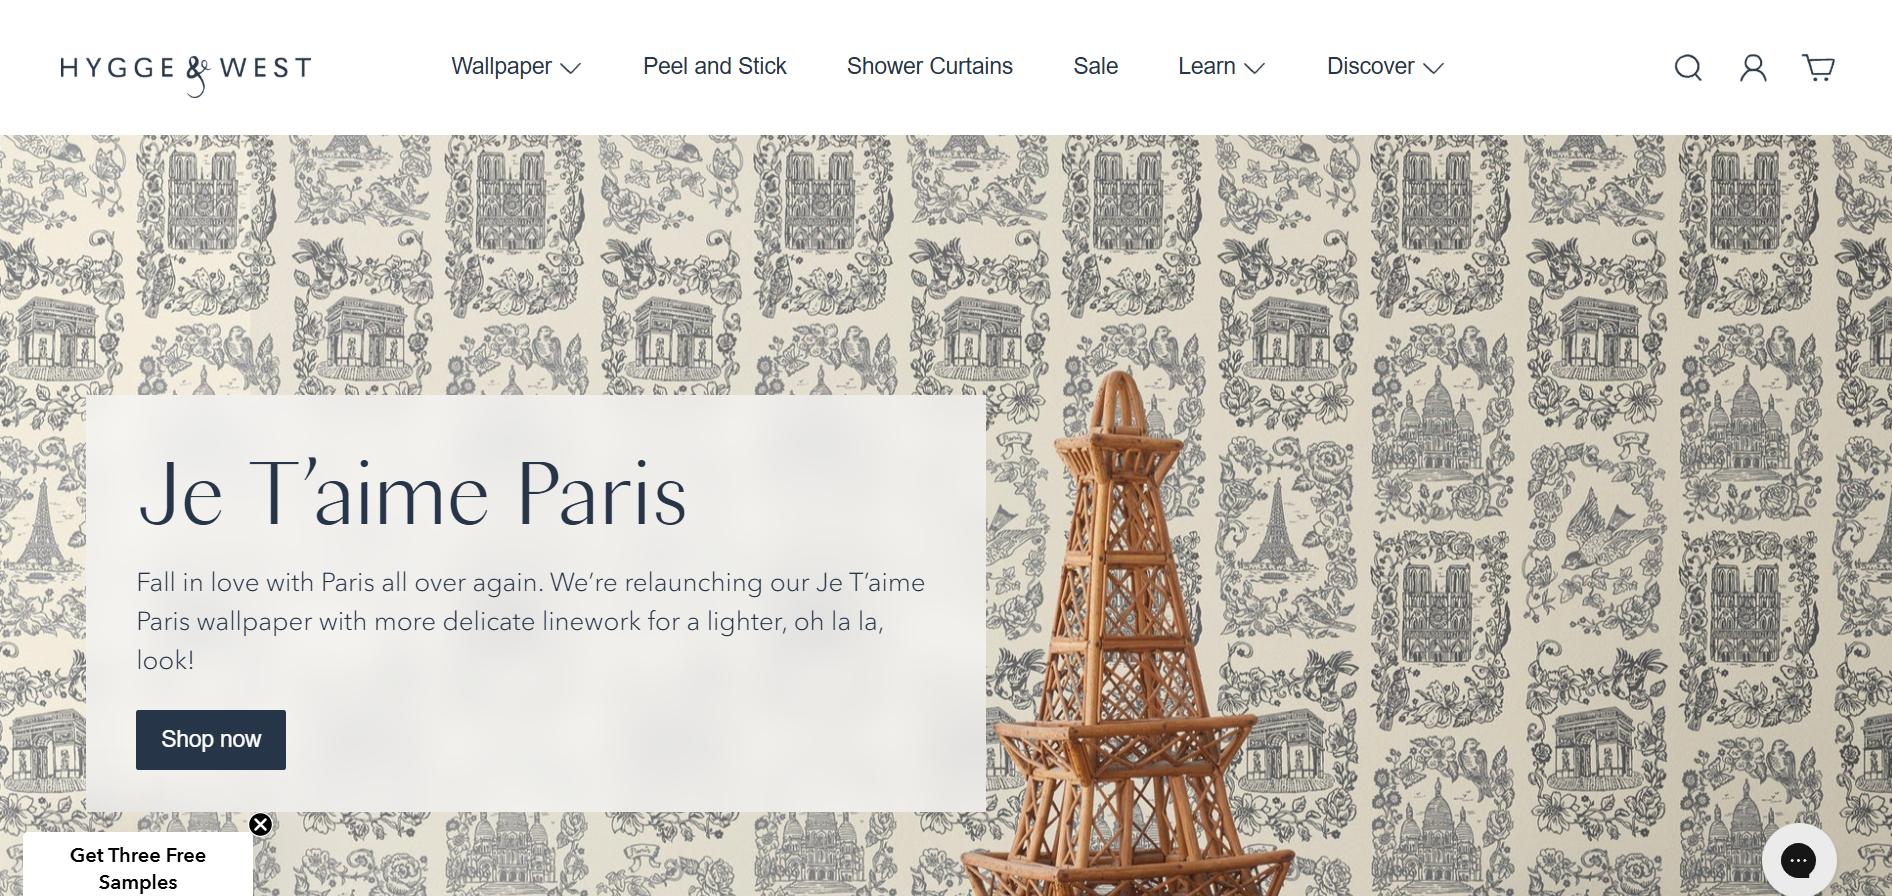The height and width of the screenshot is (896, 1892).
Task: Open the search magnifier icon
Action: [1688, 67]
